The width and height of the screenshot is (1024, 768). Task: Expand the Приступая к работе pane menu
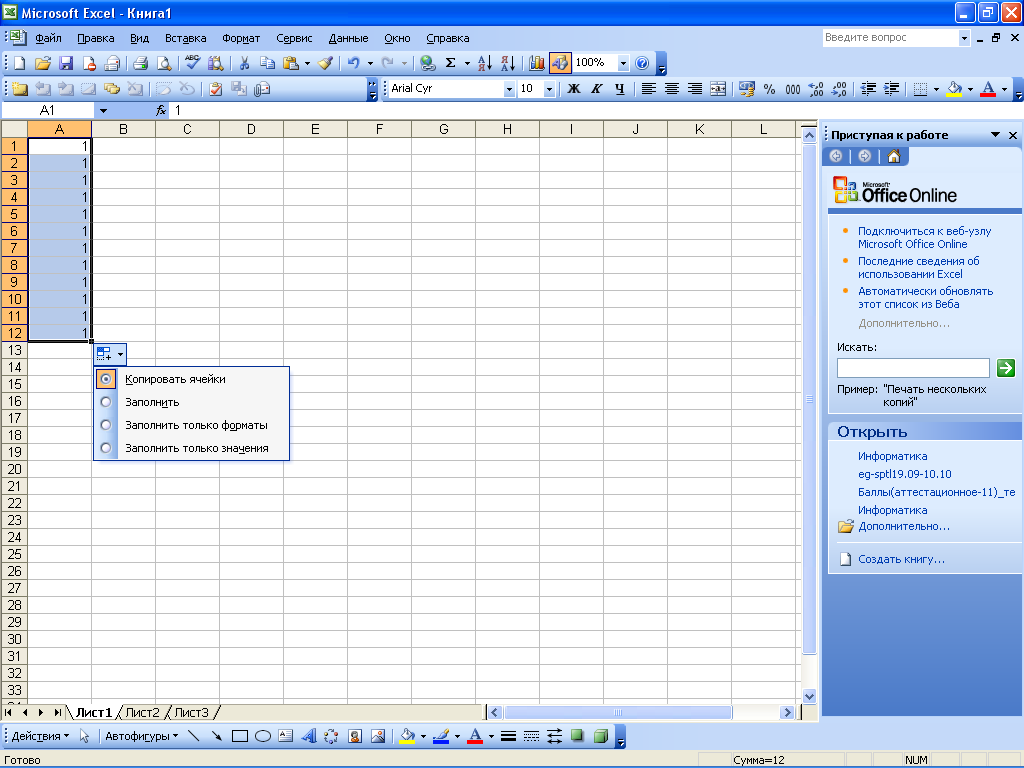click(x=995, y=135)
